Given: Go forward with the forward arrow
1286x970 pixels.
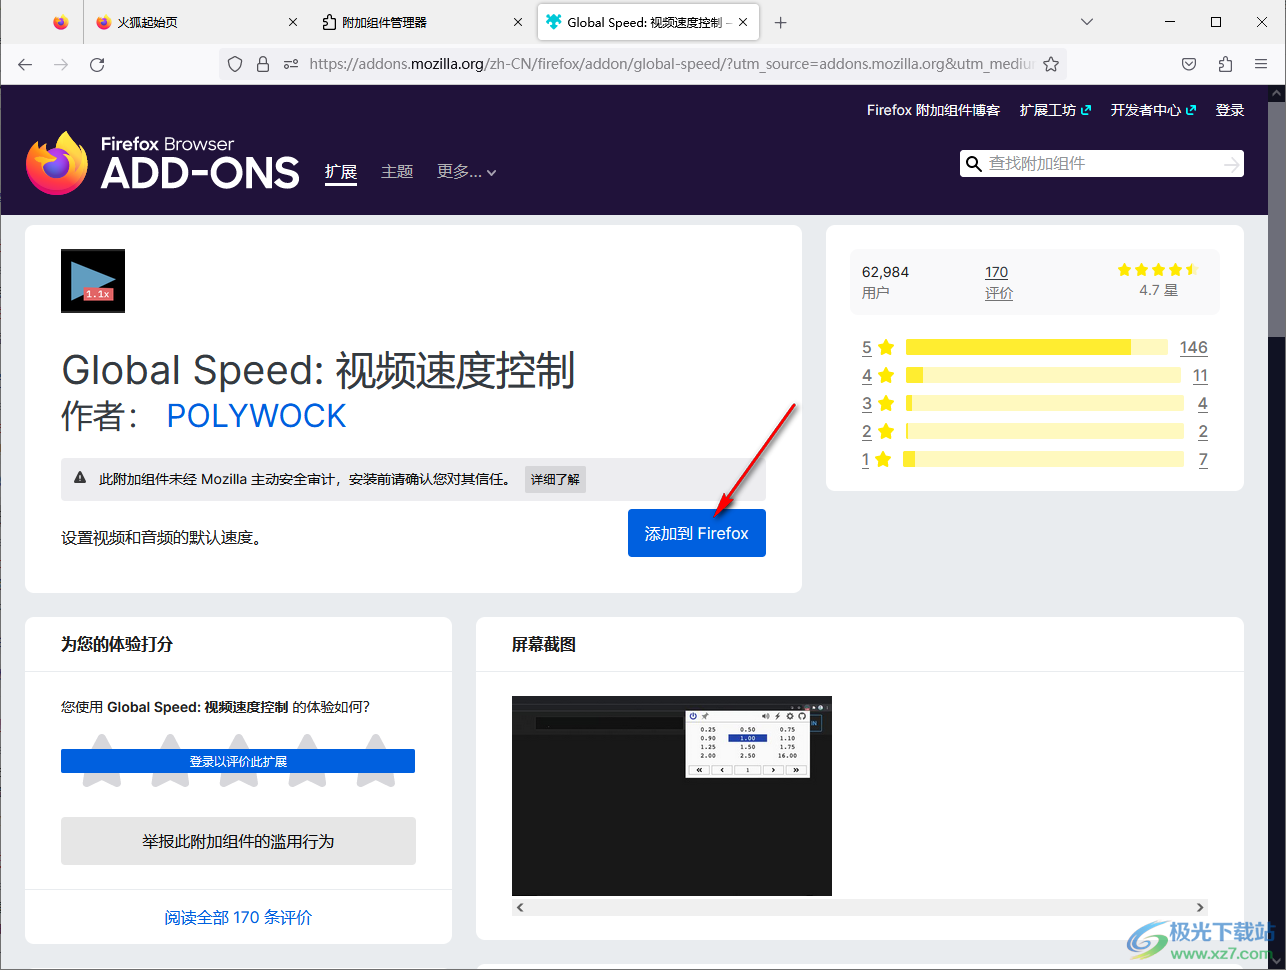Looking at the screenshot, I should [61, 64].
